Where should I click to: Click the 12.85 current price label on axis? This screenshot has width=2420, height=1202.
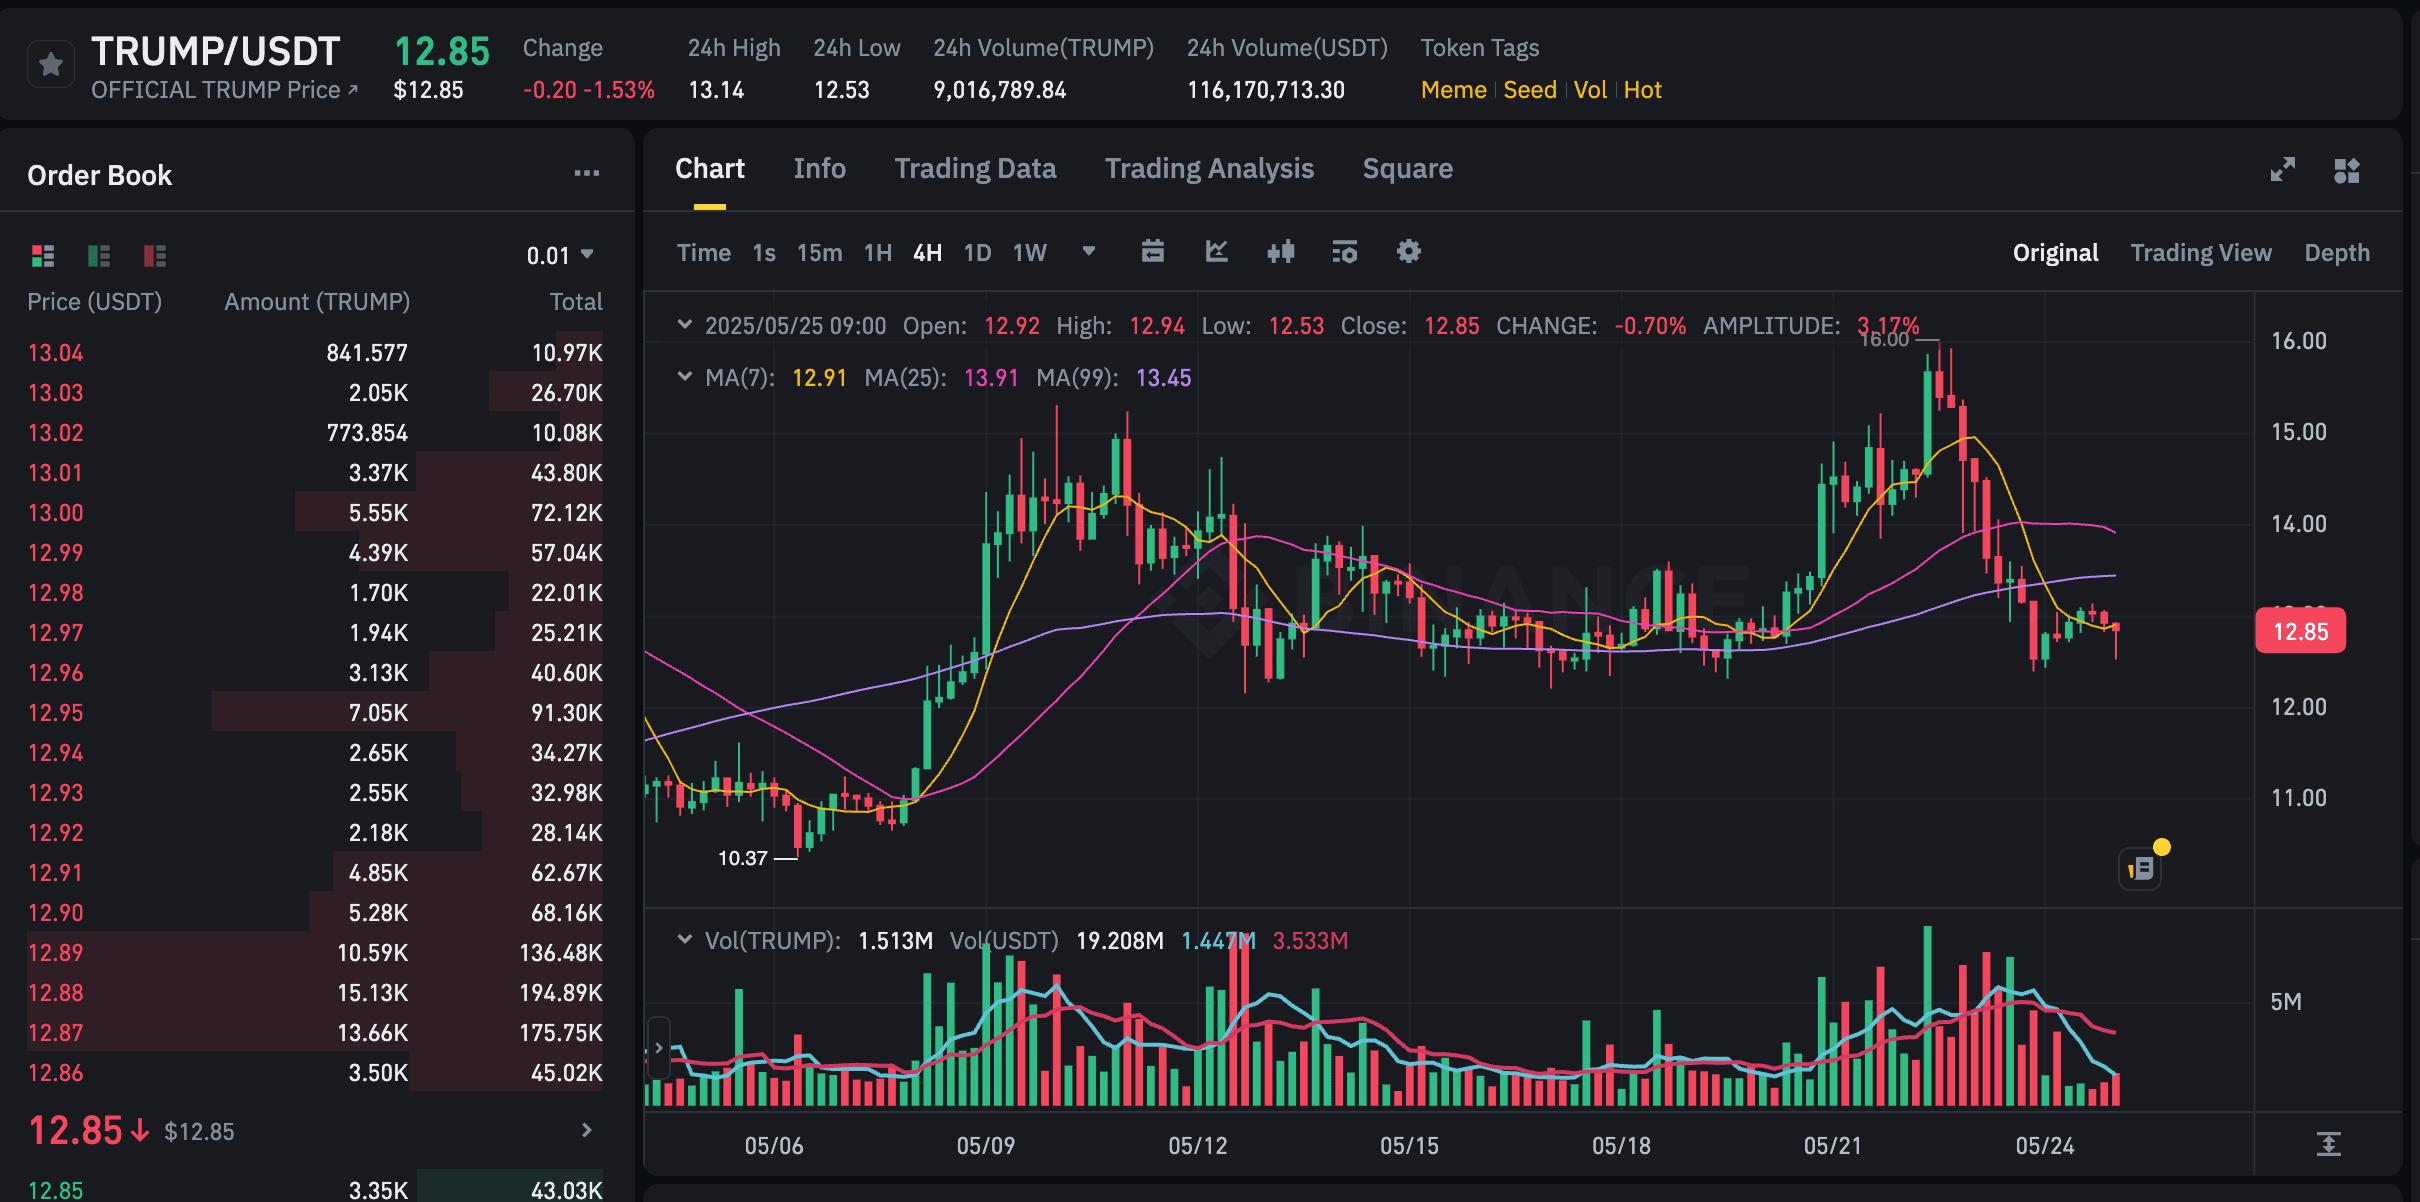(2300, 631)
